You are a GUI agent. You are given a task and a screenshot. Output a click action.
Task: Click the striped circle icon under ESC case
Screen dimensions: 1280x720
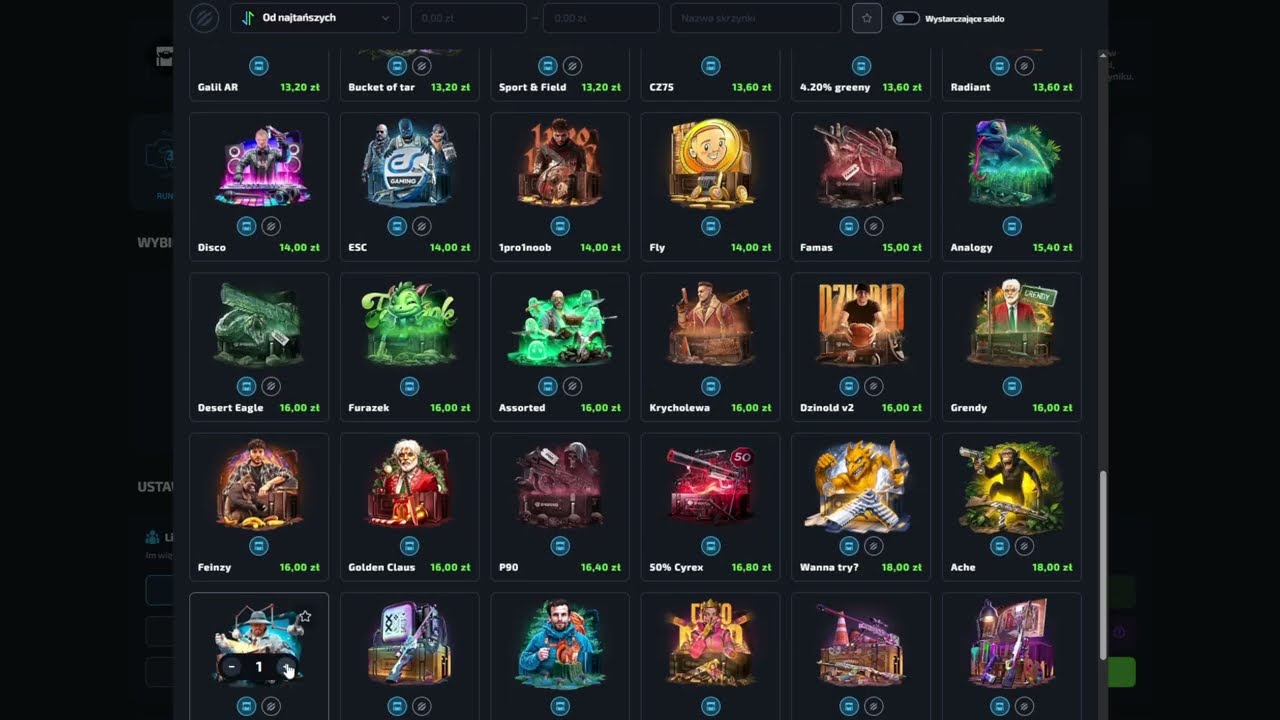421,226
